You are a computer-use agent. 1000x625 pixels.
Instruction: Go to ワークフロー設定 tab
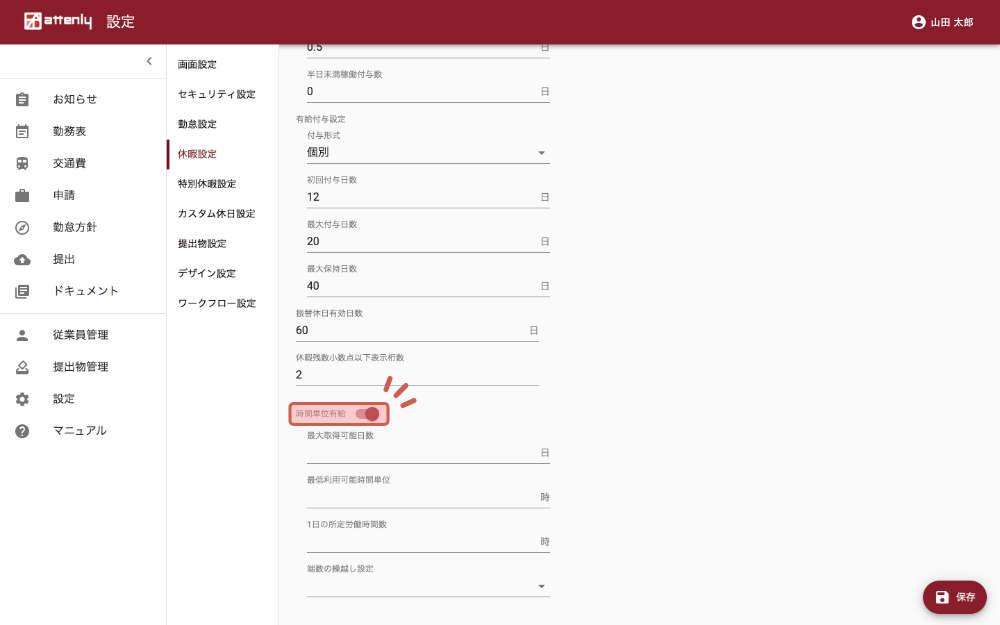click(x=216, y=303)
